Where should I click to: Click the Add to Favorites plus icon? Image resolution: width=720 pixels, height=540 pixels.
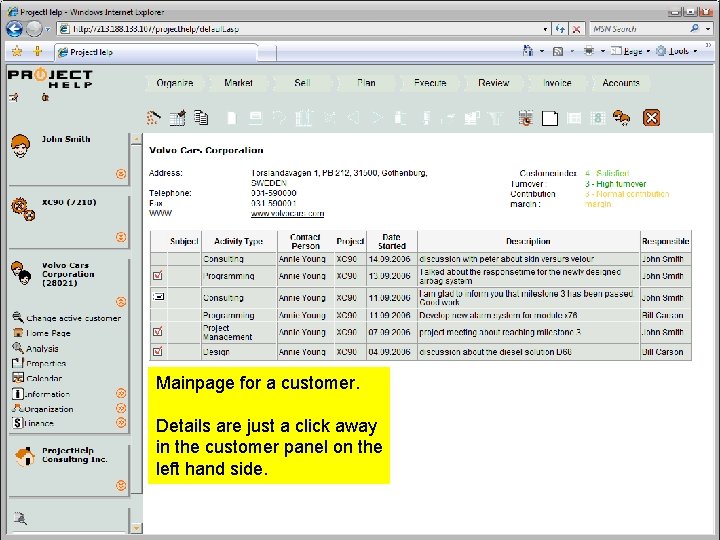(38, 51)
